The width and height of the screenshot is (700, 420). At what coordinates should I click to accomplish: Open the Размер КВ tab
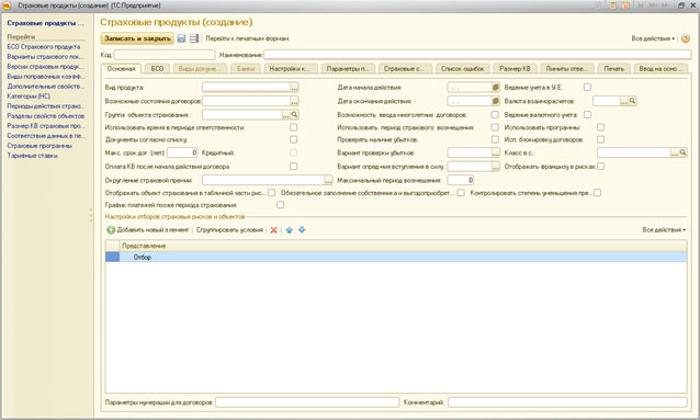click(515, 69)
